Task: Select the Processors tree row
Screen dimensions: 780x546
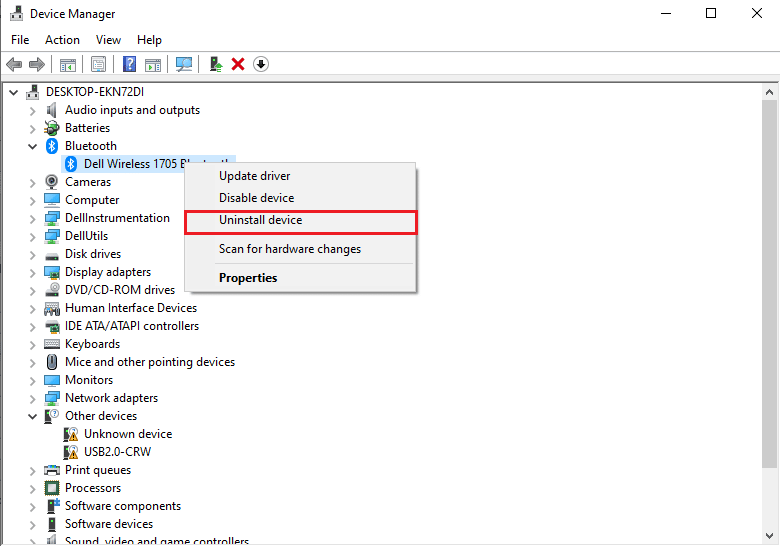Action: 93,488
